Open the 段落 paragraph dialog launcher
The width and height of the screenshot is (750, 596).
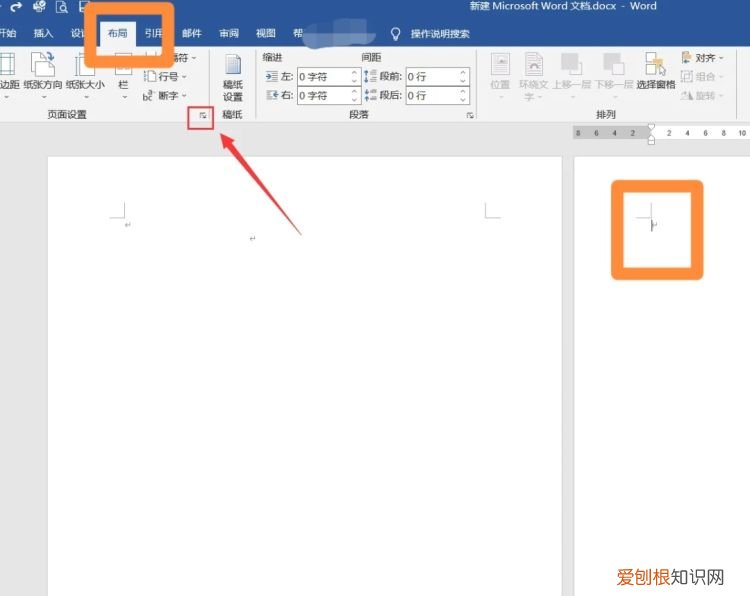click(x=470, y=115)
